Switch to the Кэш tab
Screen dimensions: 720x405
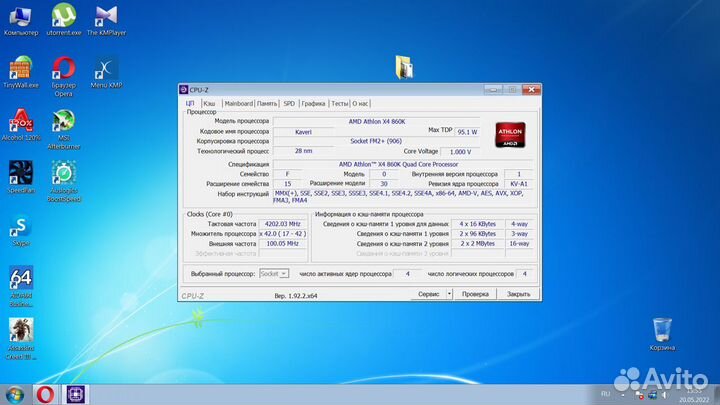[x=209, y=104]
